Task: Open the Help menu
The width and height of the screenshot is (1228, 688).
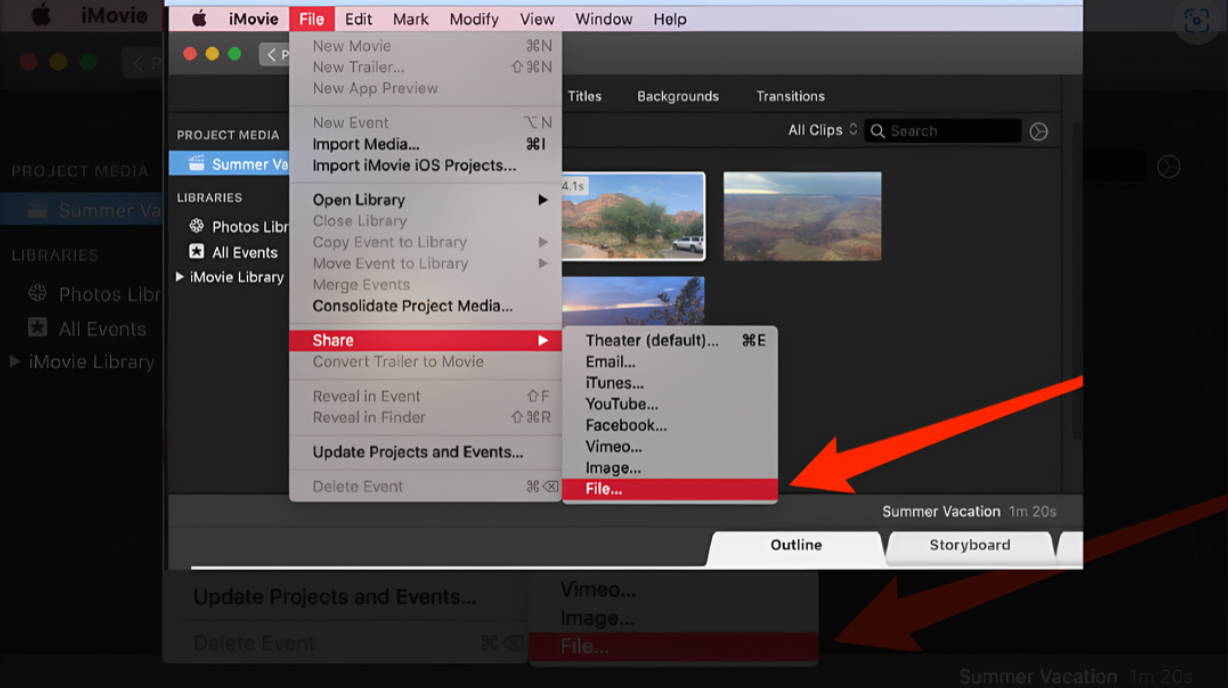Action: [670, 19]
